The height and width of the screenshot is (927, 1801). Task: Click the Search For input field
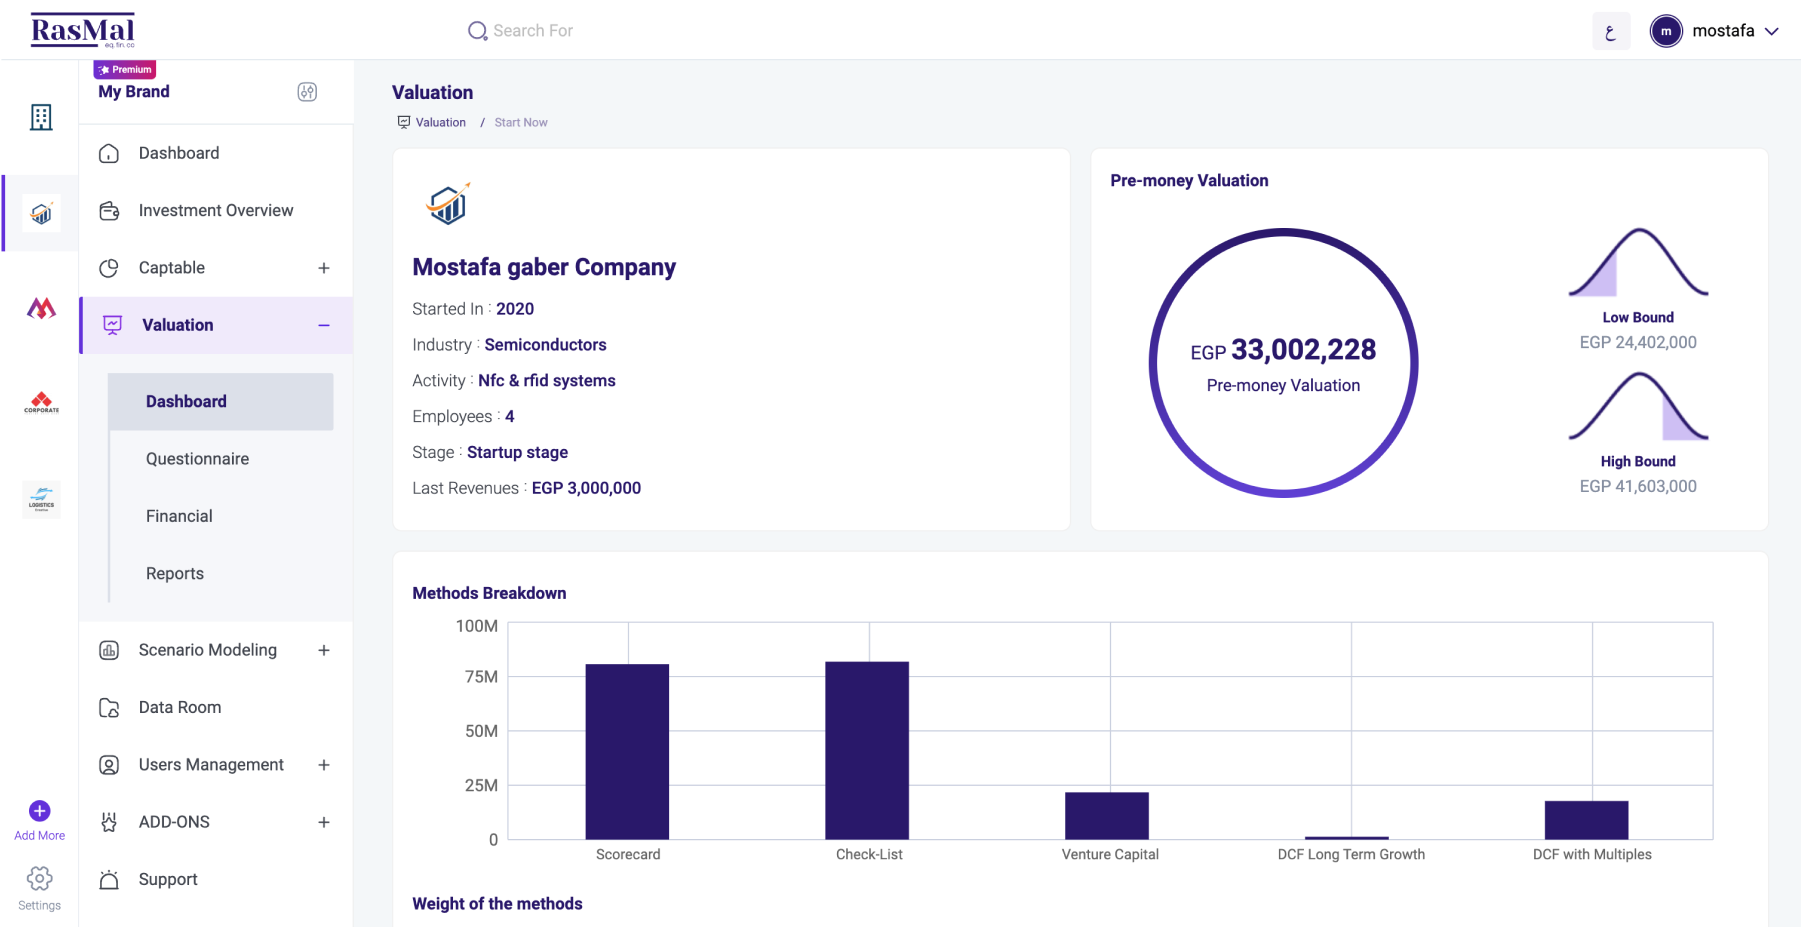[x=533, y=31]
